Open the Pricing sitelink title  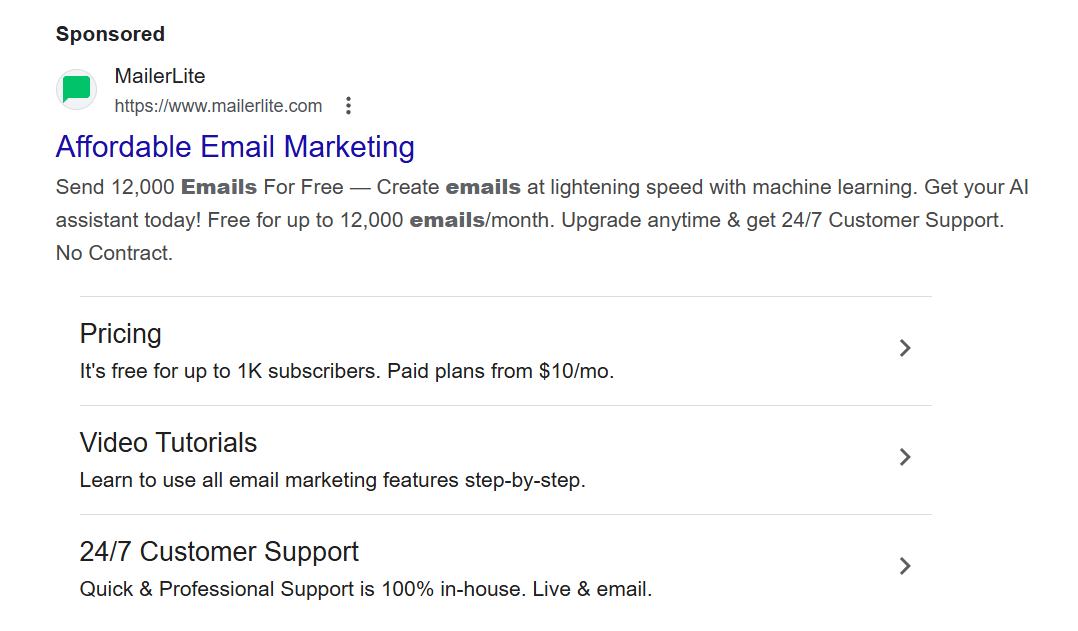pyautogui.click(x=120, y=333)
